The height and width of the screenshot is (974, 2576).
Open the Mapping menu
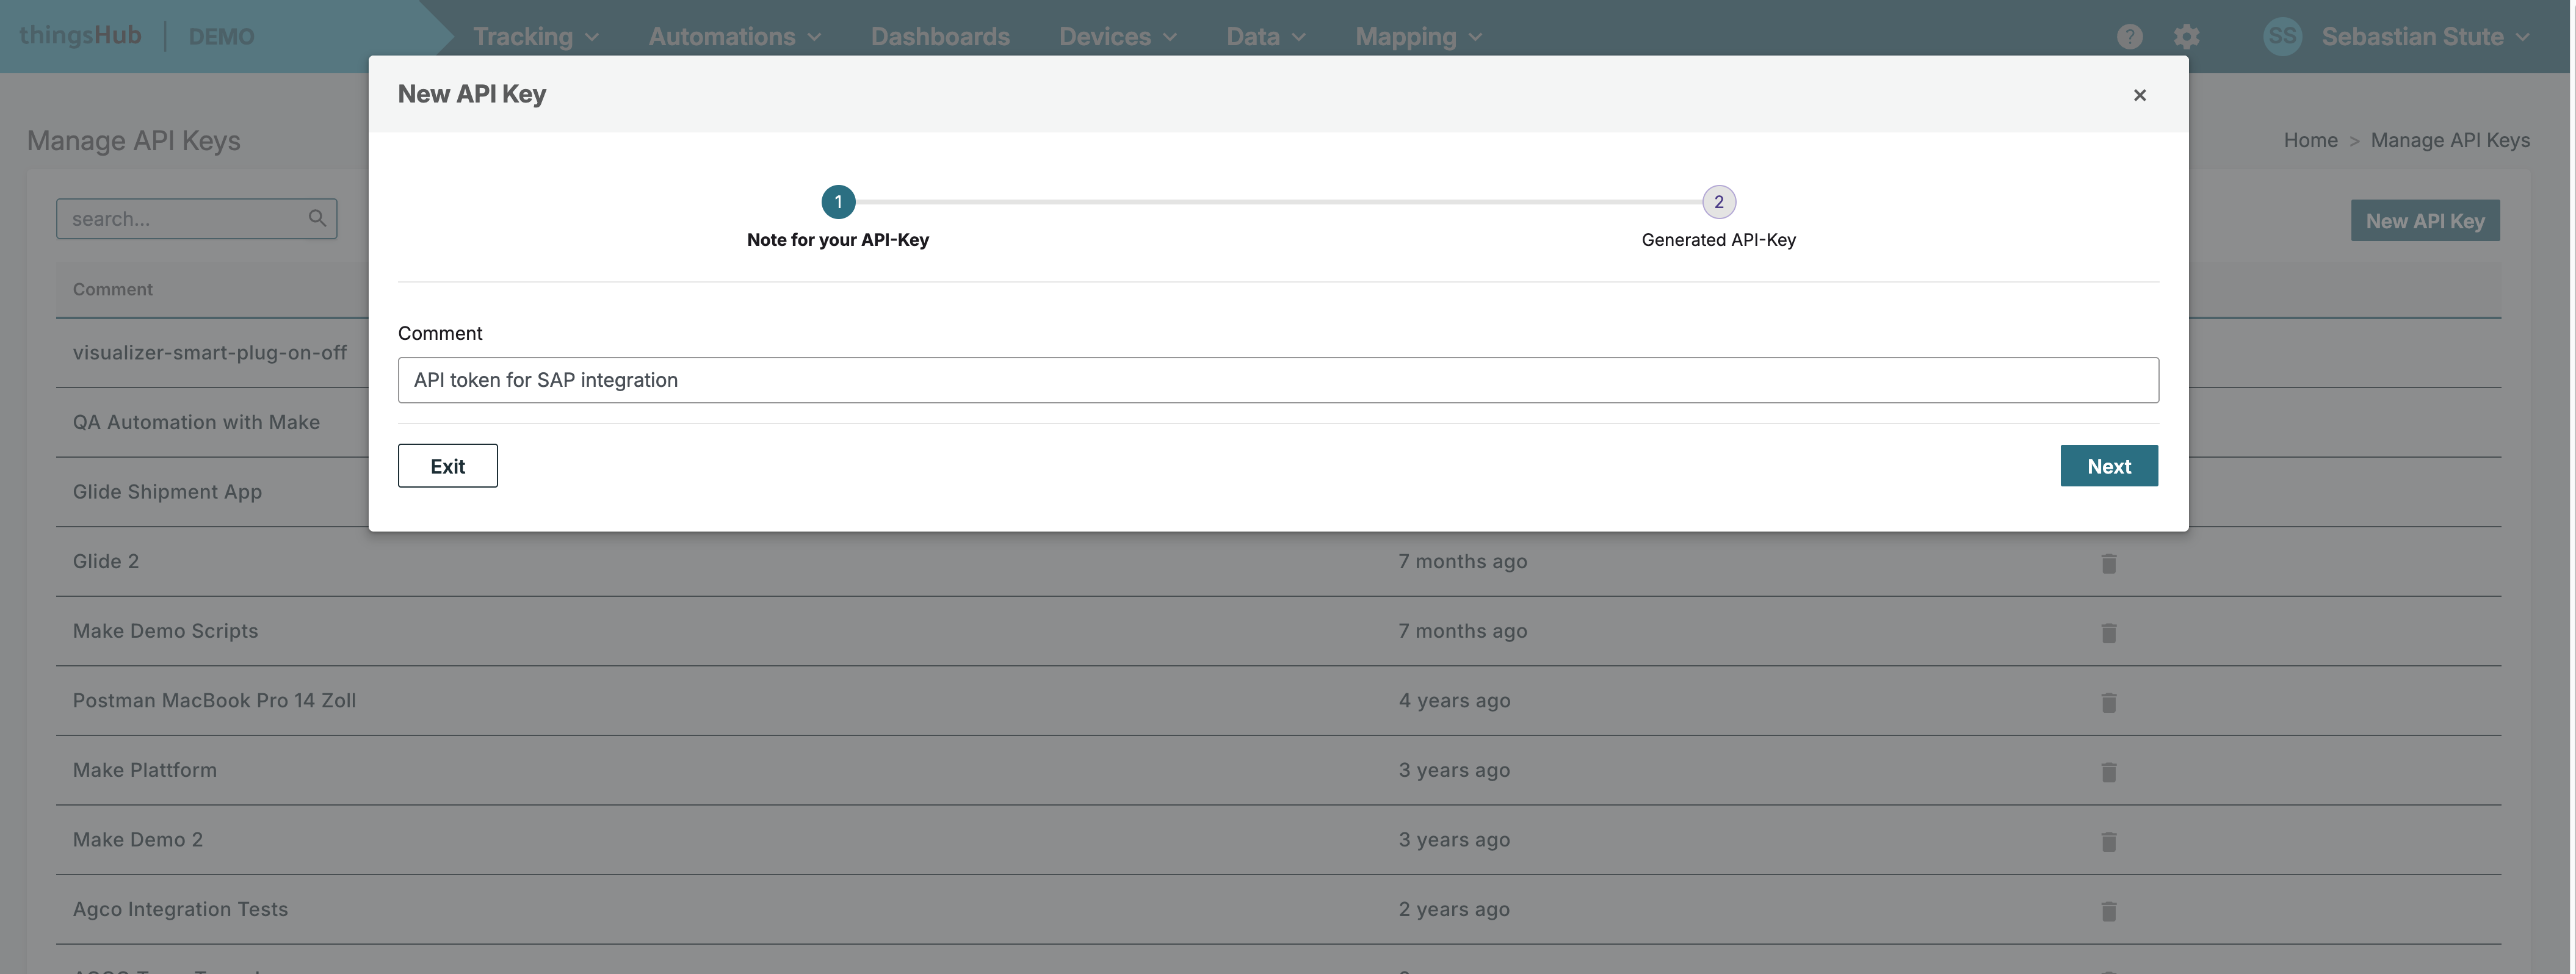[x=1417, y=37]
